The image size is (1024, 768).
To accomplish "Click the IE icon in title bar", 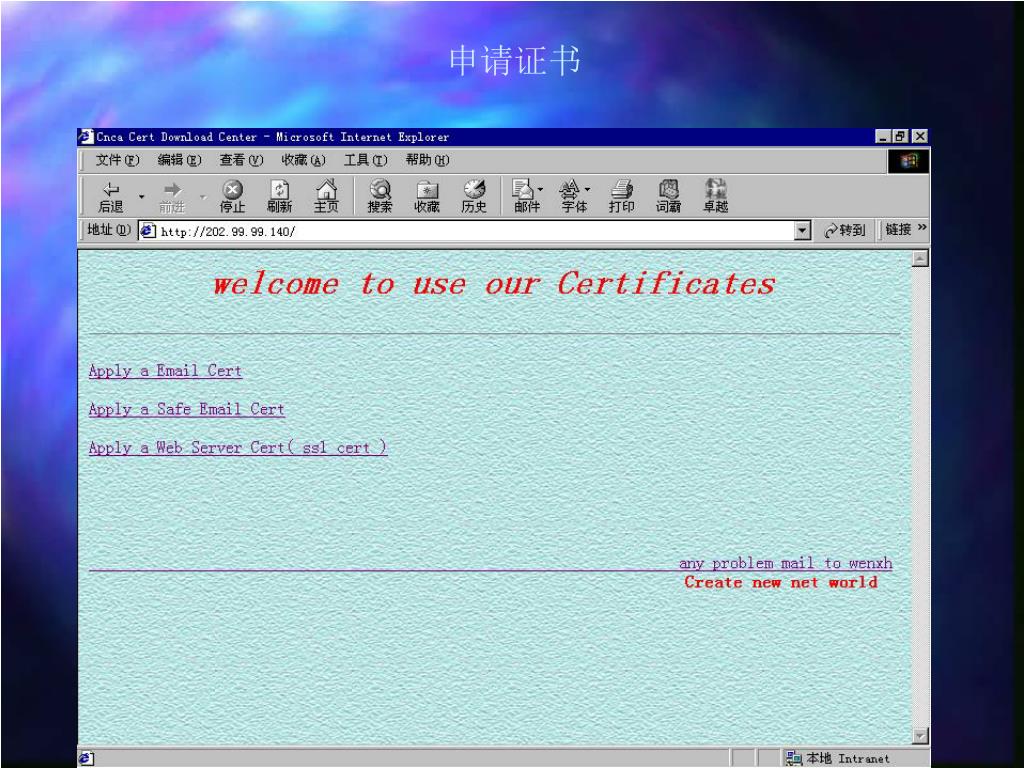I will click(86, 136).
